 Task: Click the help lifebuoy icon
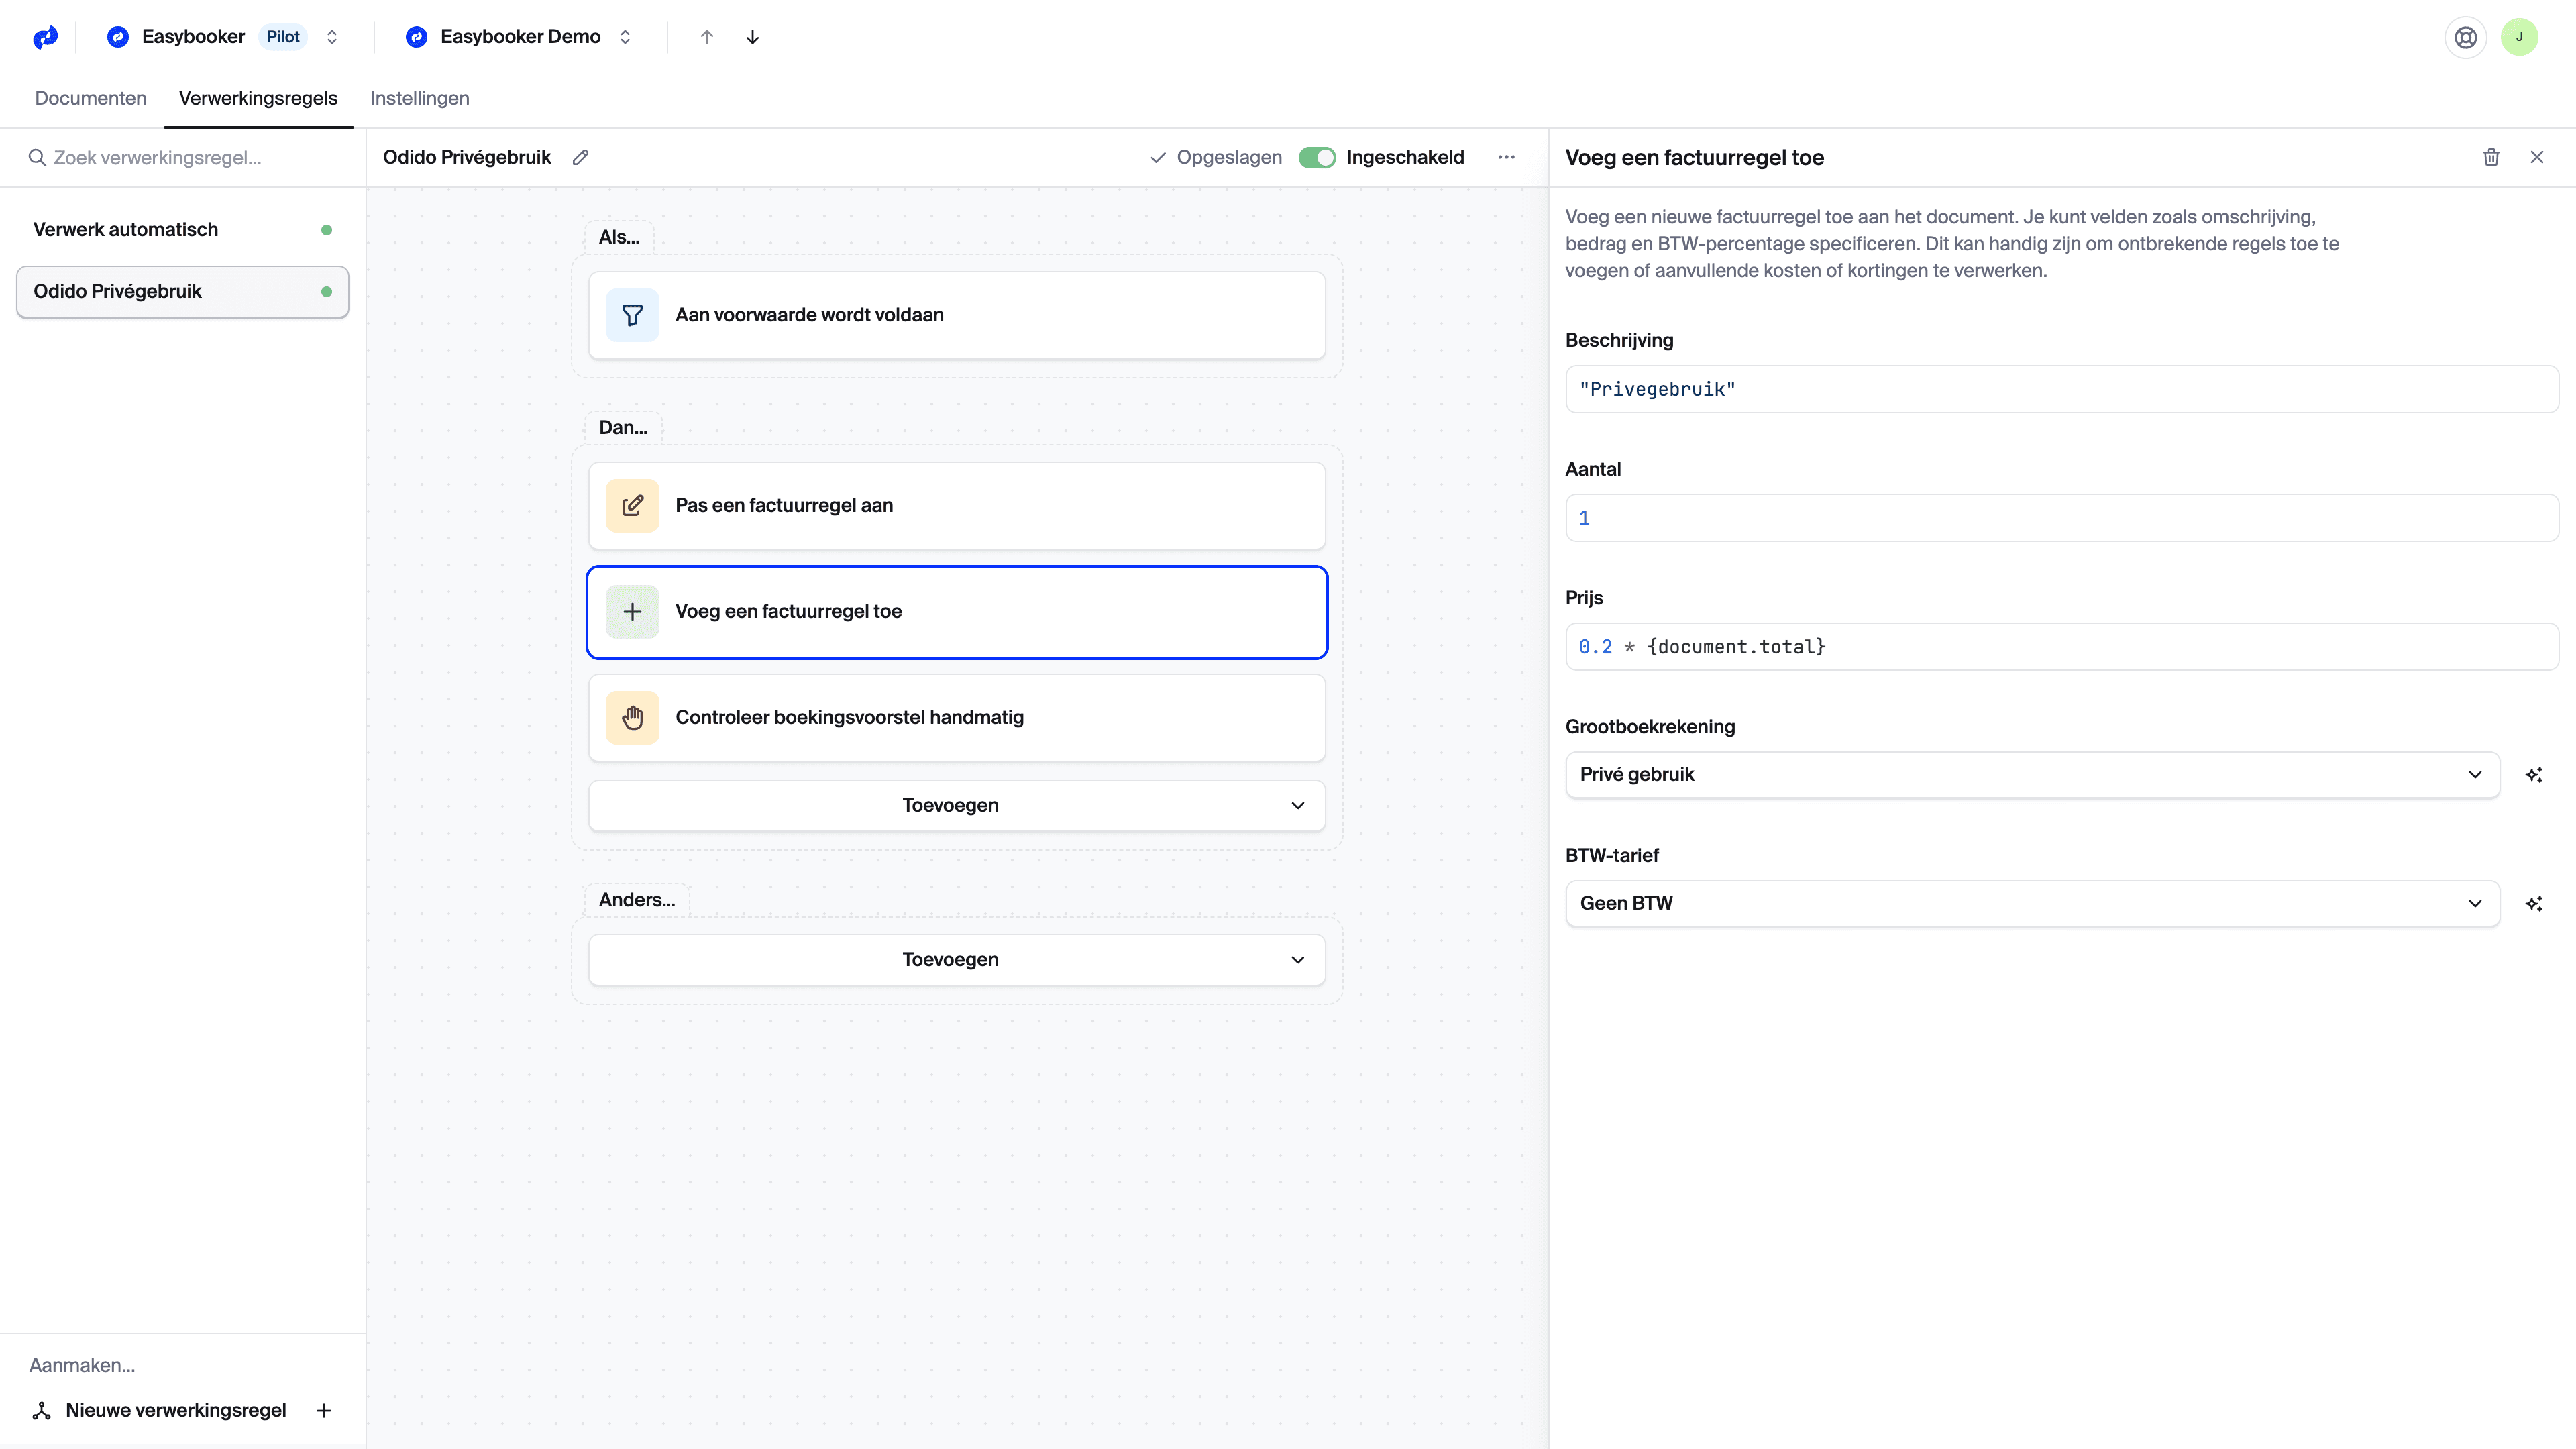point(2465,37)
